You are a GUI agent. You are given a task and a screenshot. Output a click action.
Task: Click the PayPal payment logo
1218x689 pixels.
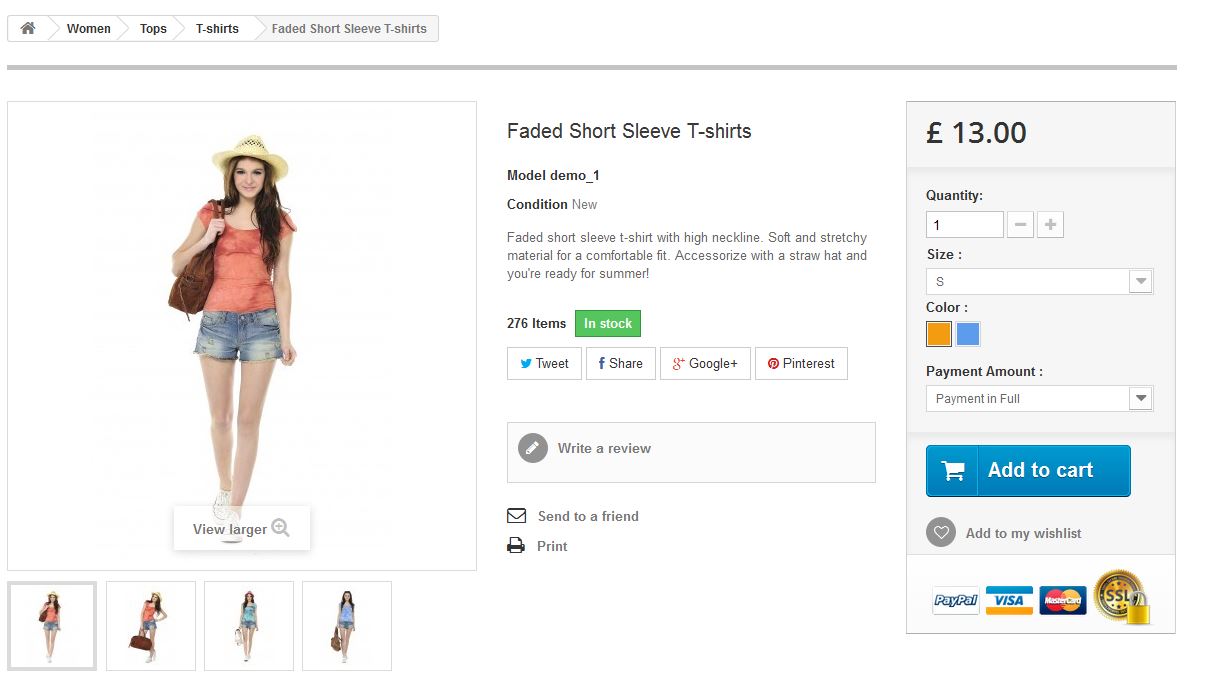(956, 600)
